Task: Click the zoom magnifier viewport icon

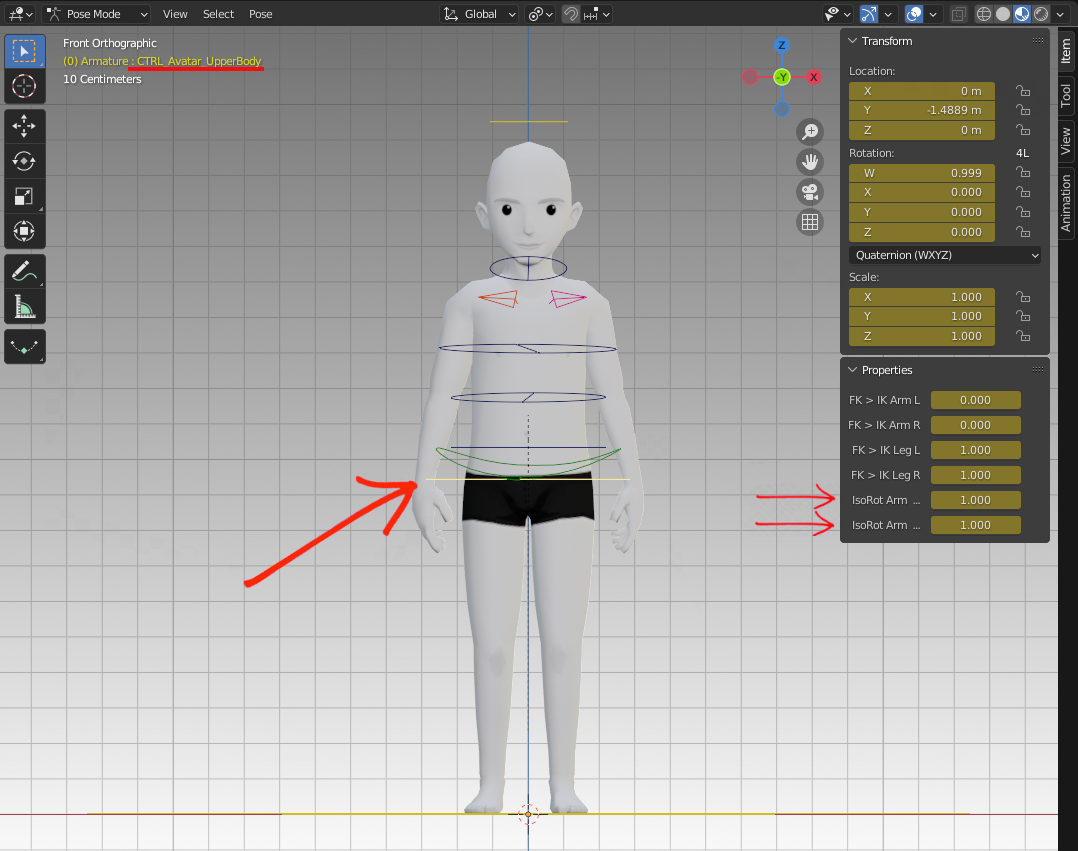Action: [x=810, y=131]
